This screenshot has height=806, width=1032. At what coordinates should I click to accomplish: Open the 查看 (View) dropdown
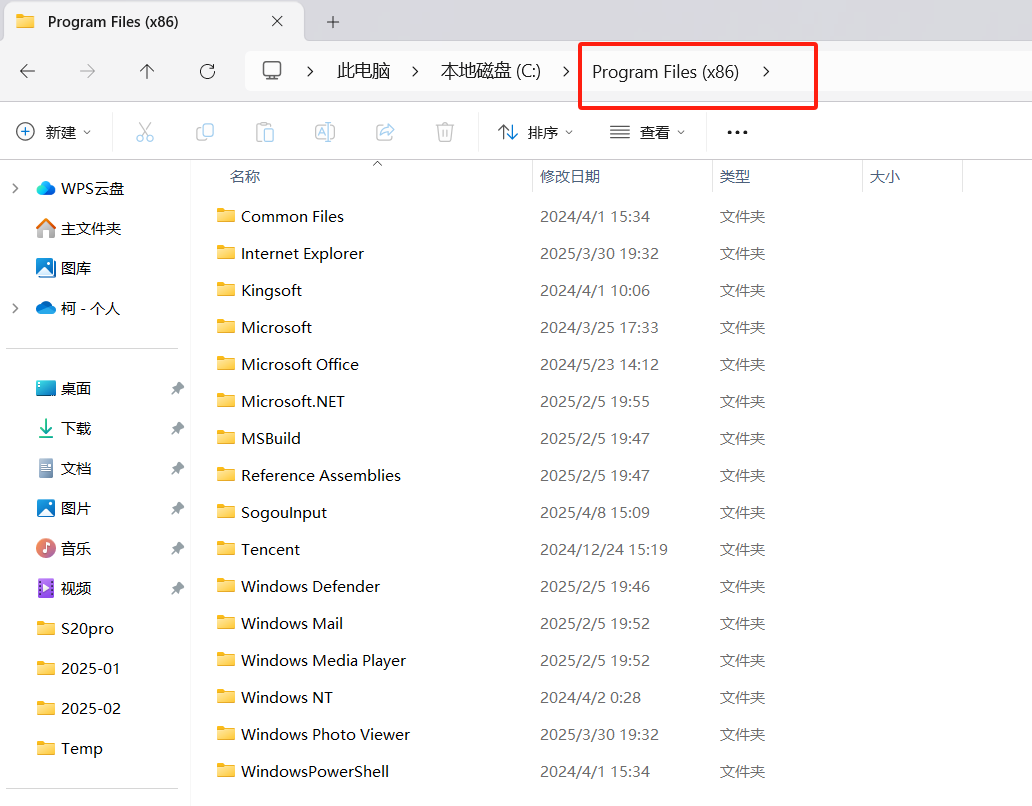coord(647,132)
